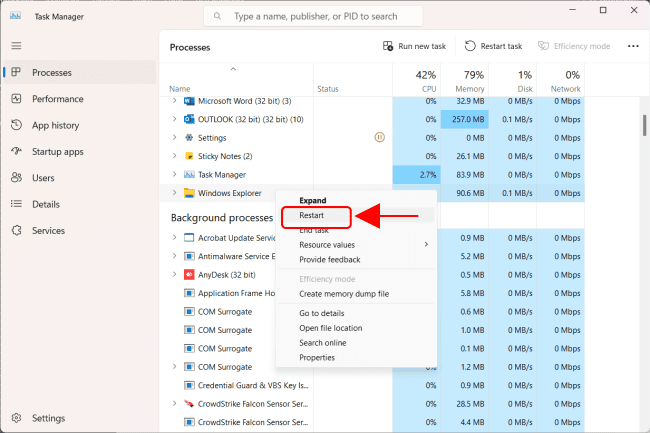The image size is (650, 433).
Task: Open the Details page
Action: click(46, 204)
